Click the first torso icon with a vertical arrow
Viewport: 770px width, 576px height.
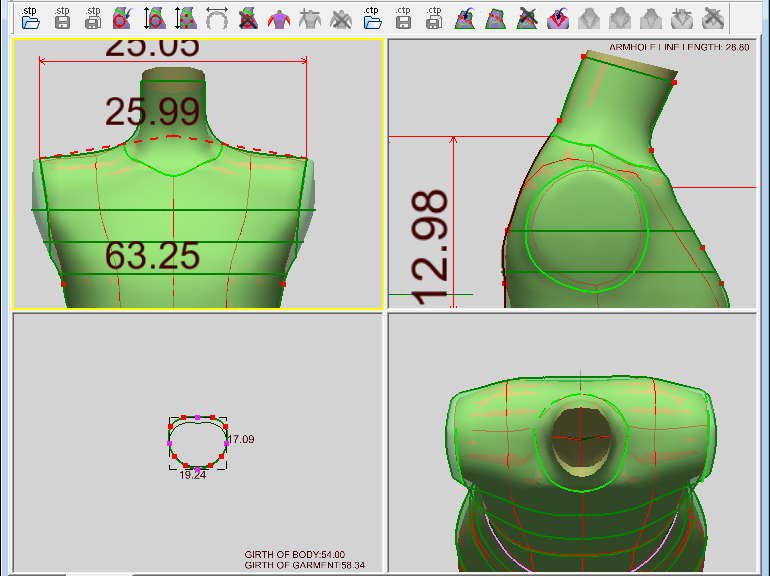click(153, 18)
